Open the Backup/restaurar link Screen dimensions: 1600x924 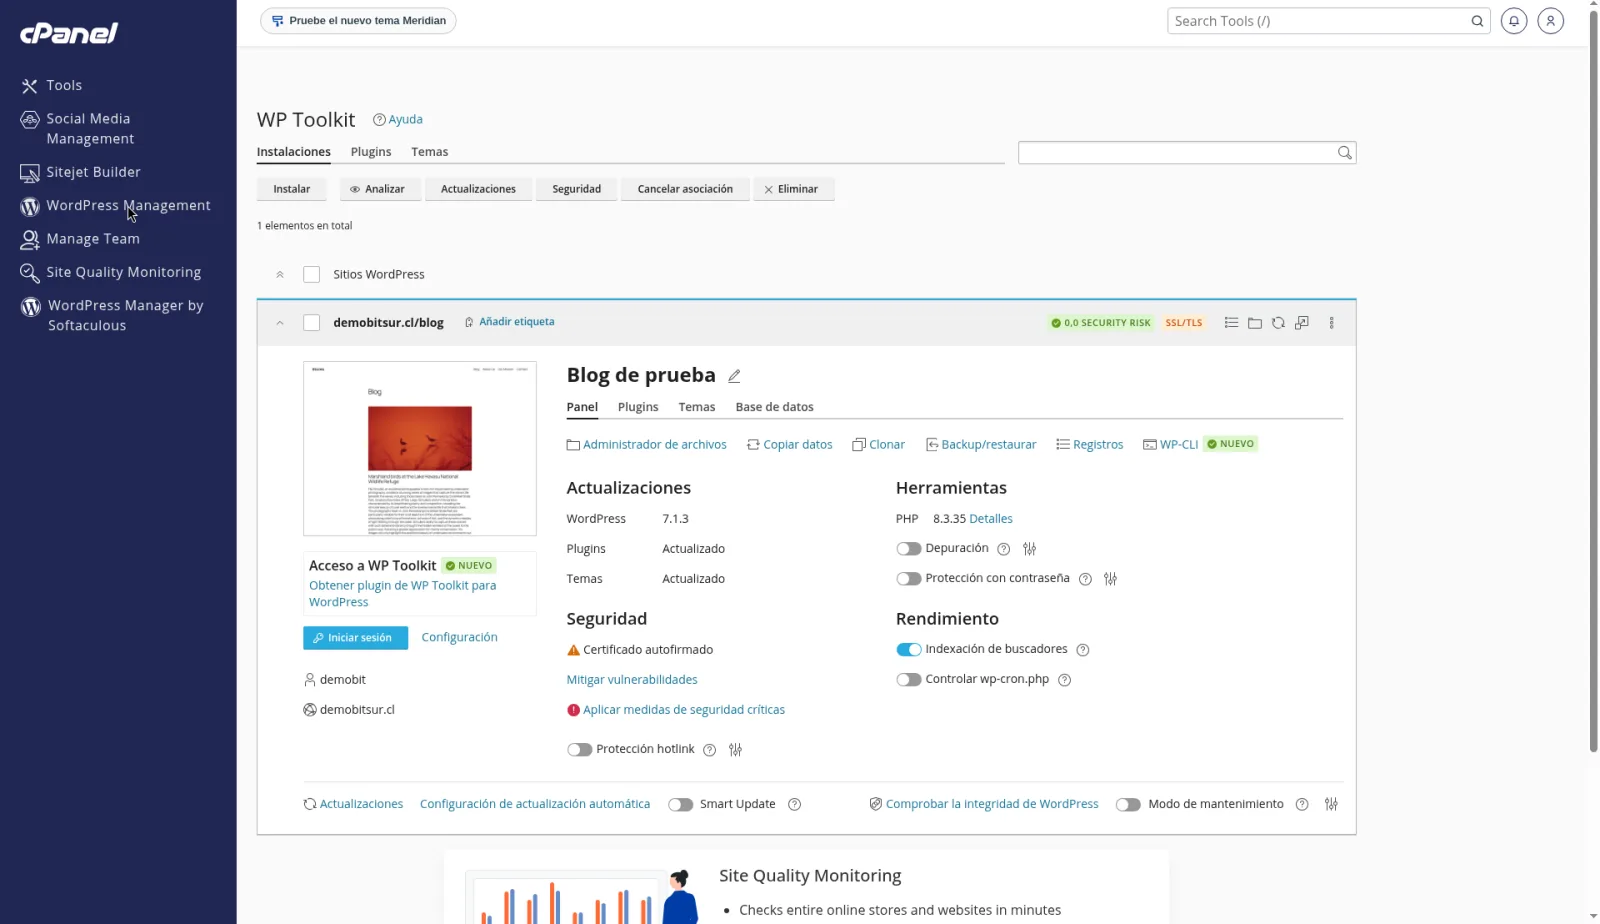click(981, 445)
